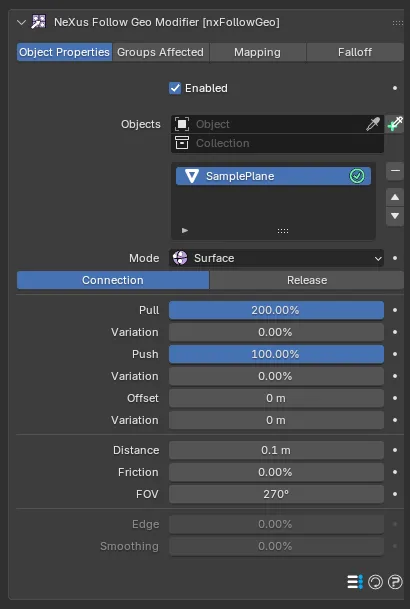Select SamplePlane in the objects list

[x=273, y=176]
